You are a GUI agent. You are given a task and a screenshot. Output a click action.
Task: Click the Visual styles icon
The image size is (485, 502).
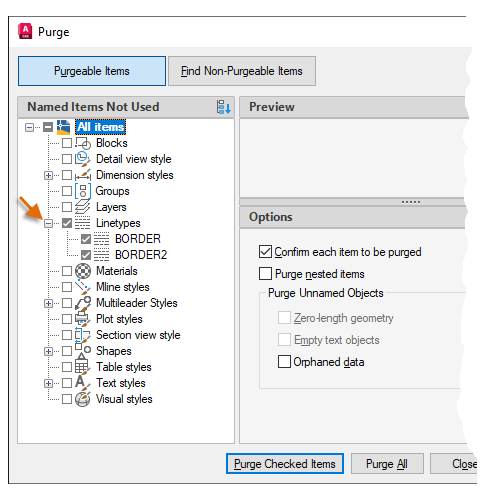coord(83,399)
